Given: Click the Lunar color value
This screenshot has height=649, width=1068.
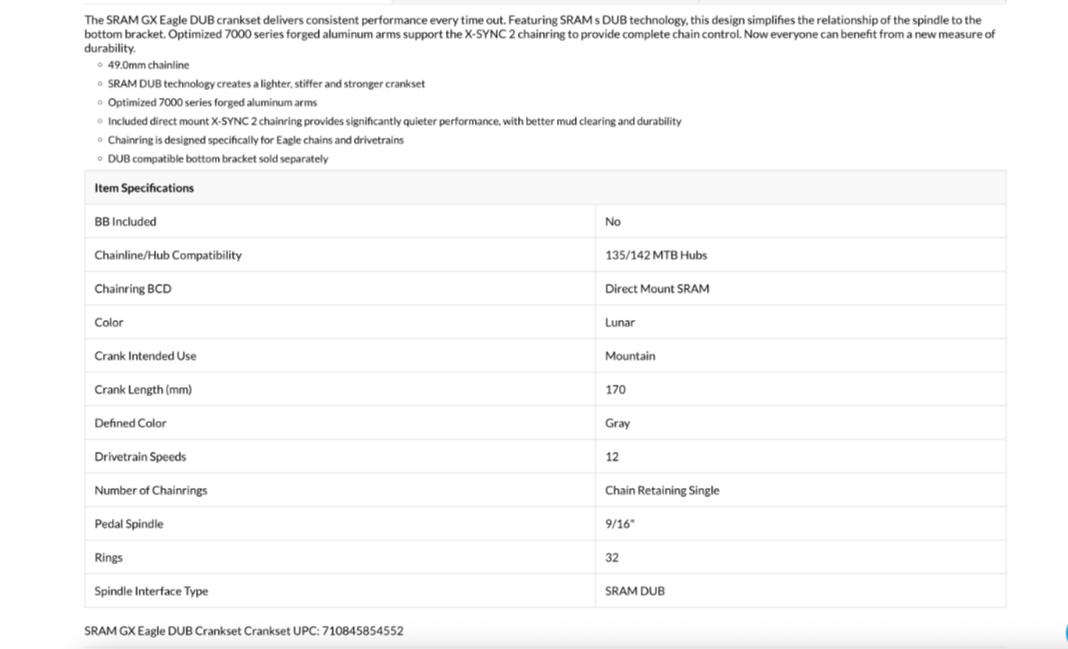Looking at the screenshot, I should [619, 323].
